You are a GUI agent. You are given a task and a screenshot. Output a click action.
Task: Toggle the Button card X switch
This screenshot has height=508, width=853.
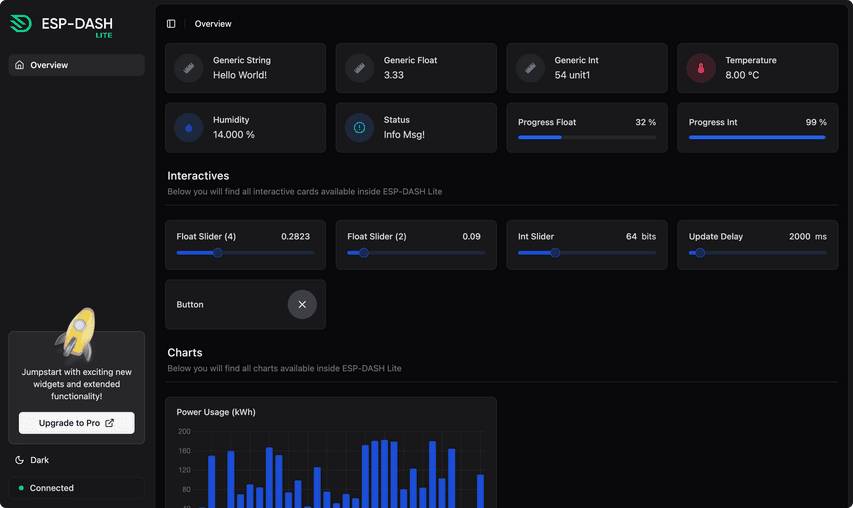pos(302,304)
